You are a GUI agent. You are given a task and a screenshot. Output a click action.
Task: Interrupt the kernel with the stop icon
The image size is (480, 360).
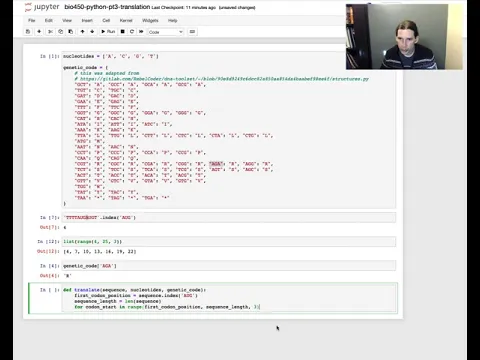pos(122,31)
